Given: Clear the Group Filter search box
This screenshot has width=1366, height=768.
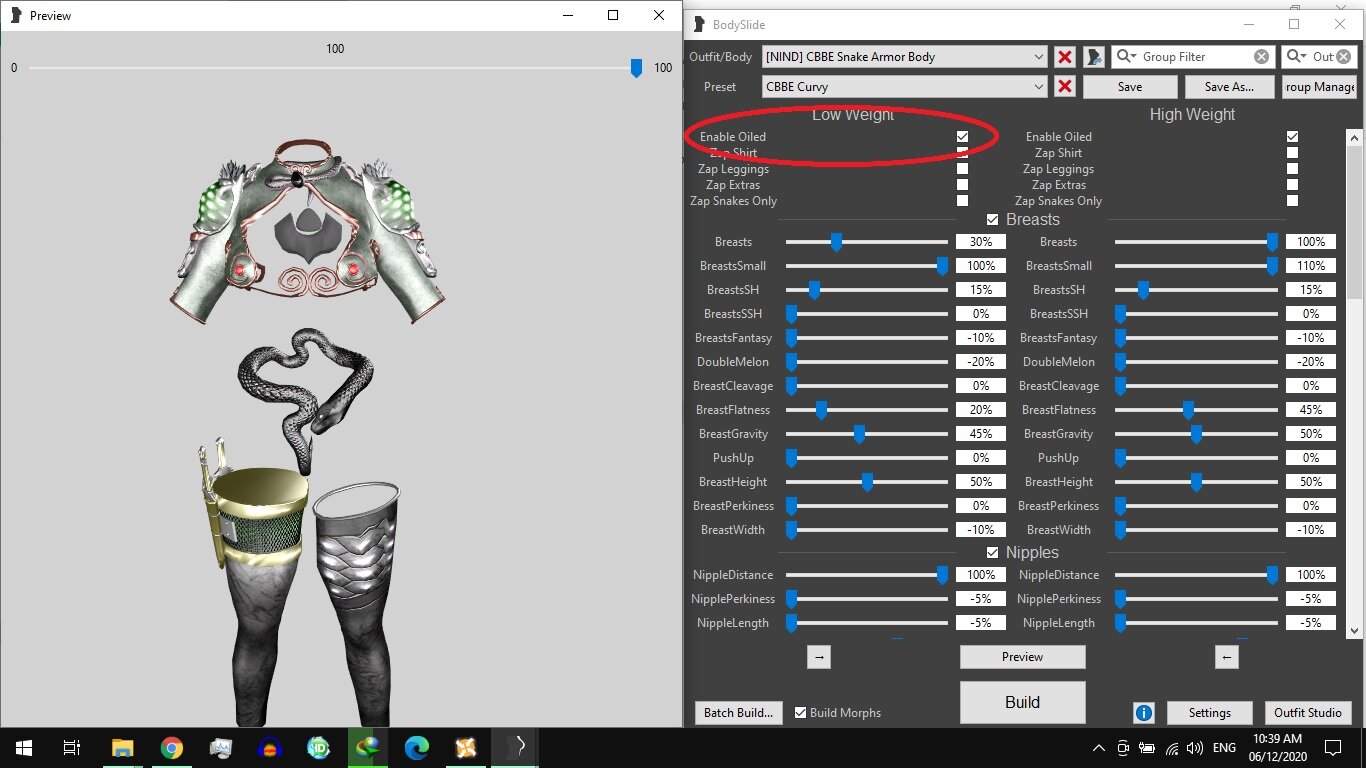Looking at the screenshot, I should pyautogui.click(x=1262, y=57).
